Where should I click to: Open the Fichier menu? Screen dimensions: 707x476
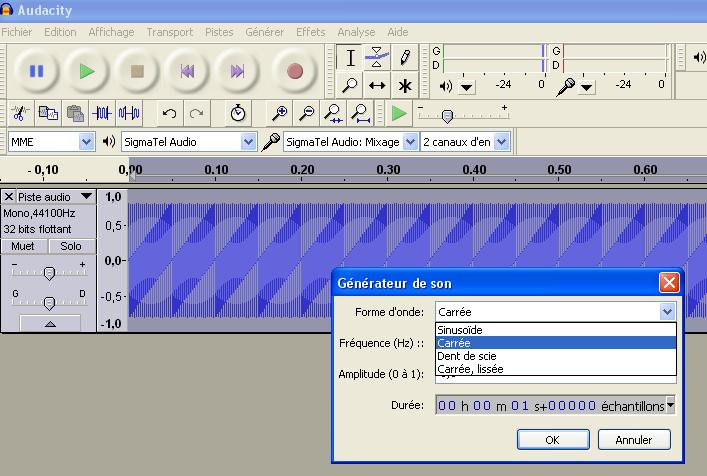17,32
